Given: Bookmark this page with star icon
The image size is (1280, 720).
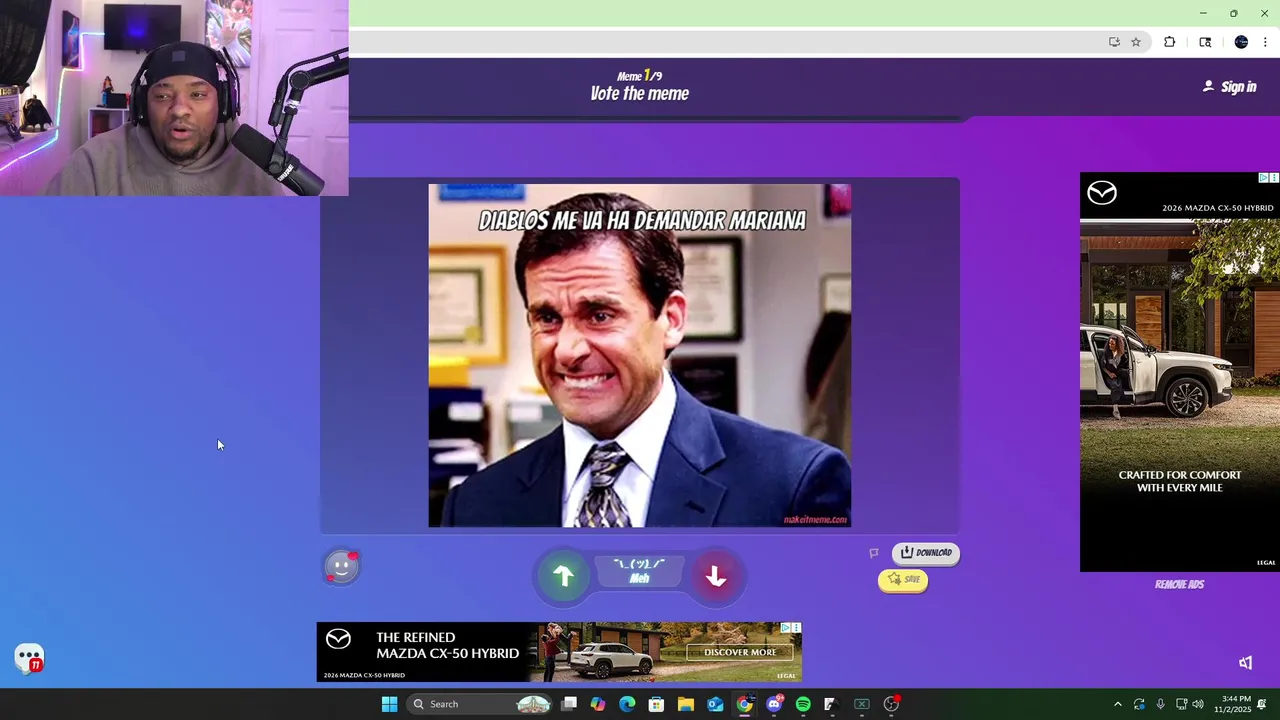Looking at the screenshot, I should click(1136, 42).
